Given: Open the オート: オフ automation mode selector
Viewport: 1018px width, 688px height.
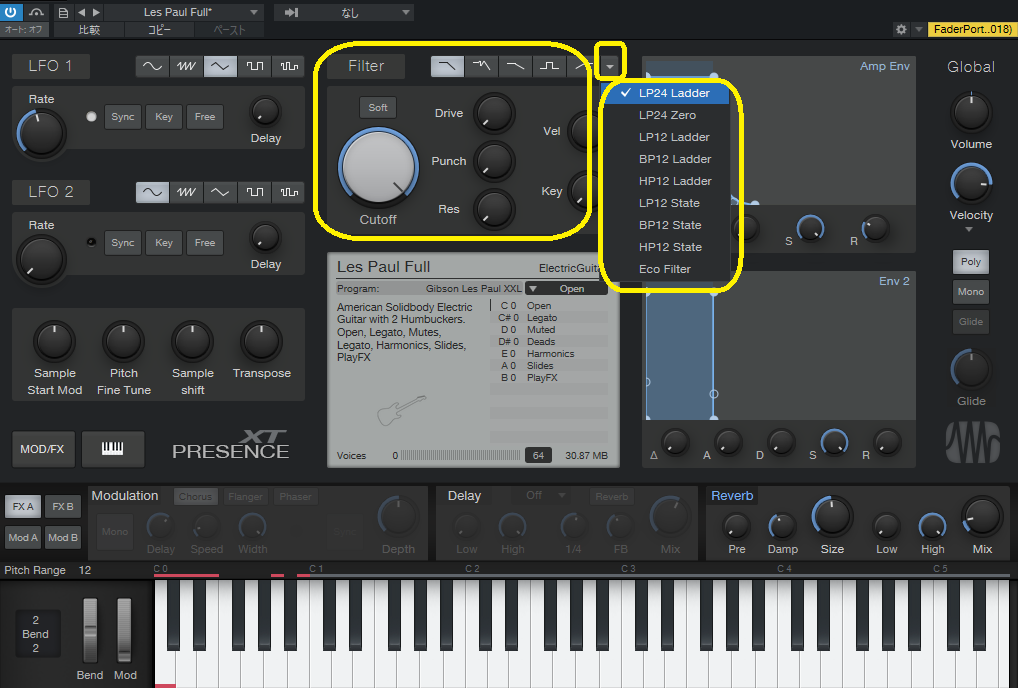Looking at the screenshot, I should pos(23,30).
